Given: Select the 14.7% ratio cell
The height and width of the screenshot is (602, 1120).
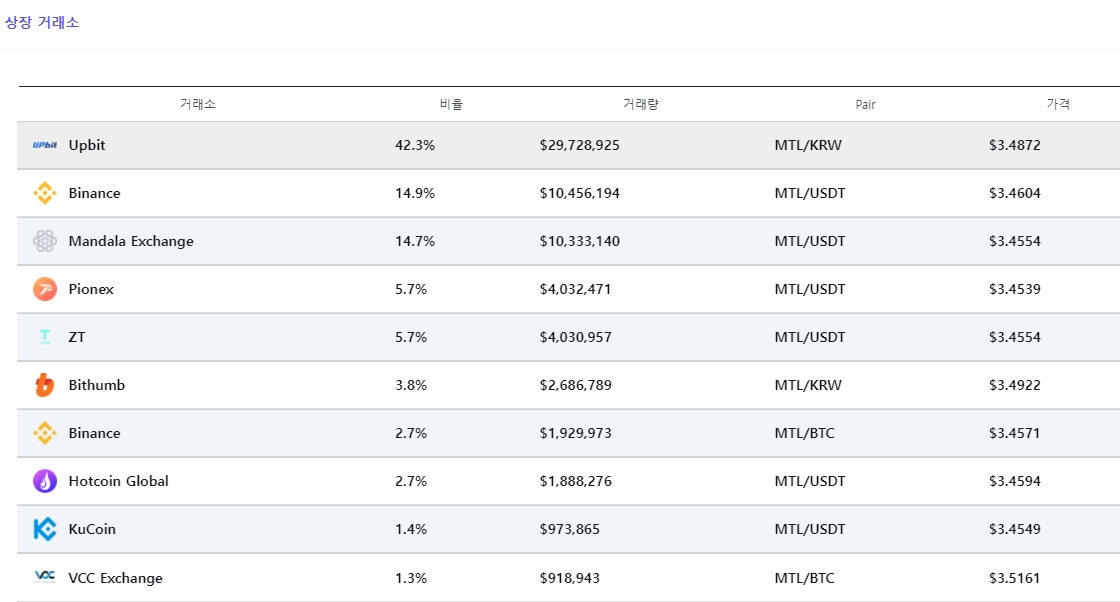Looking at the screenshot, I should click(415, 241).
